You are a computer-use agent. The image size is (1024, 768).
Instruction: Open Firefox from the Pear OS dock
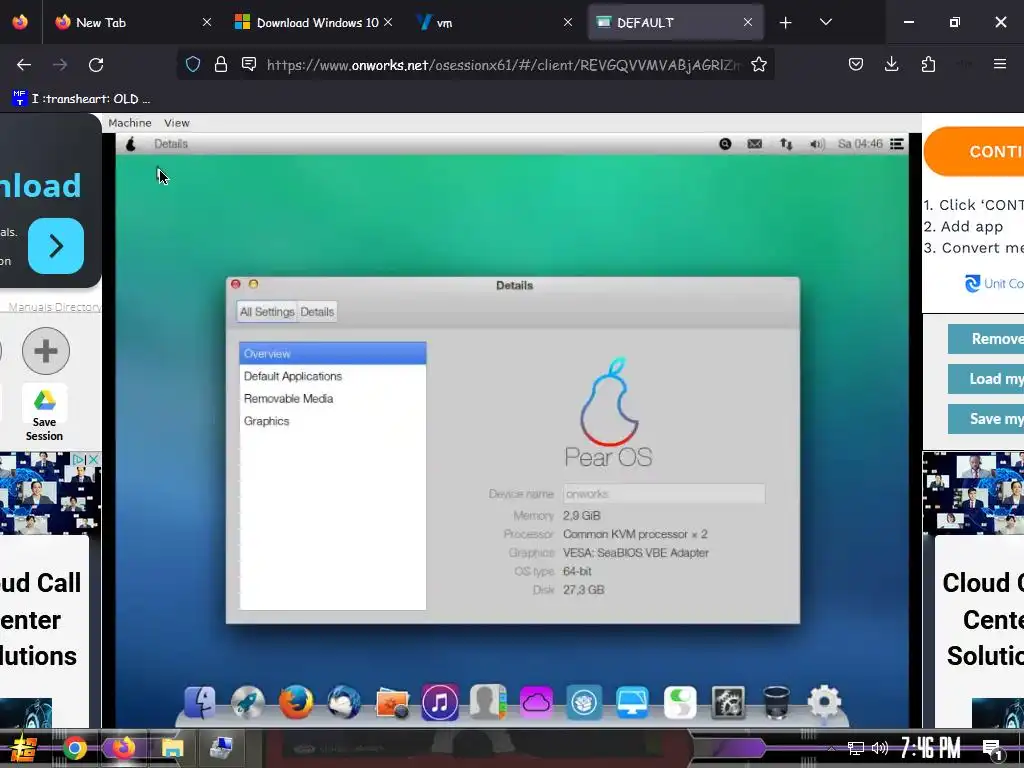point(296,703)
